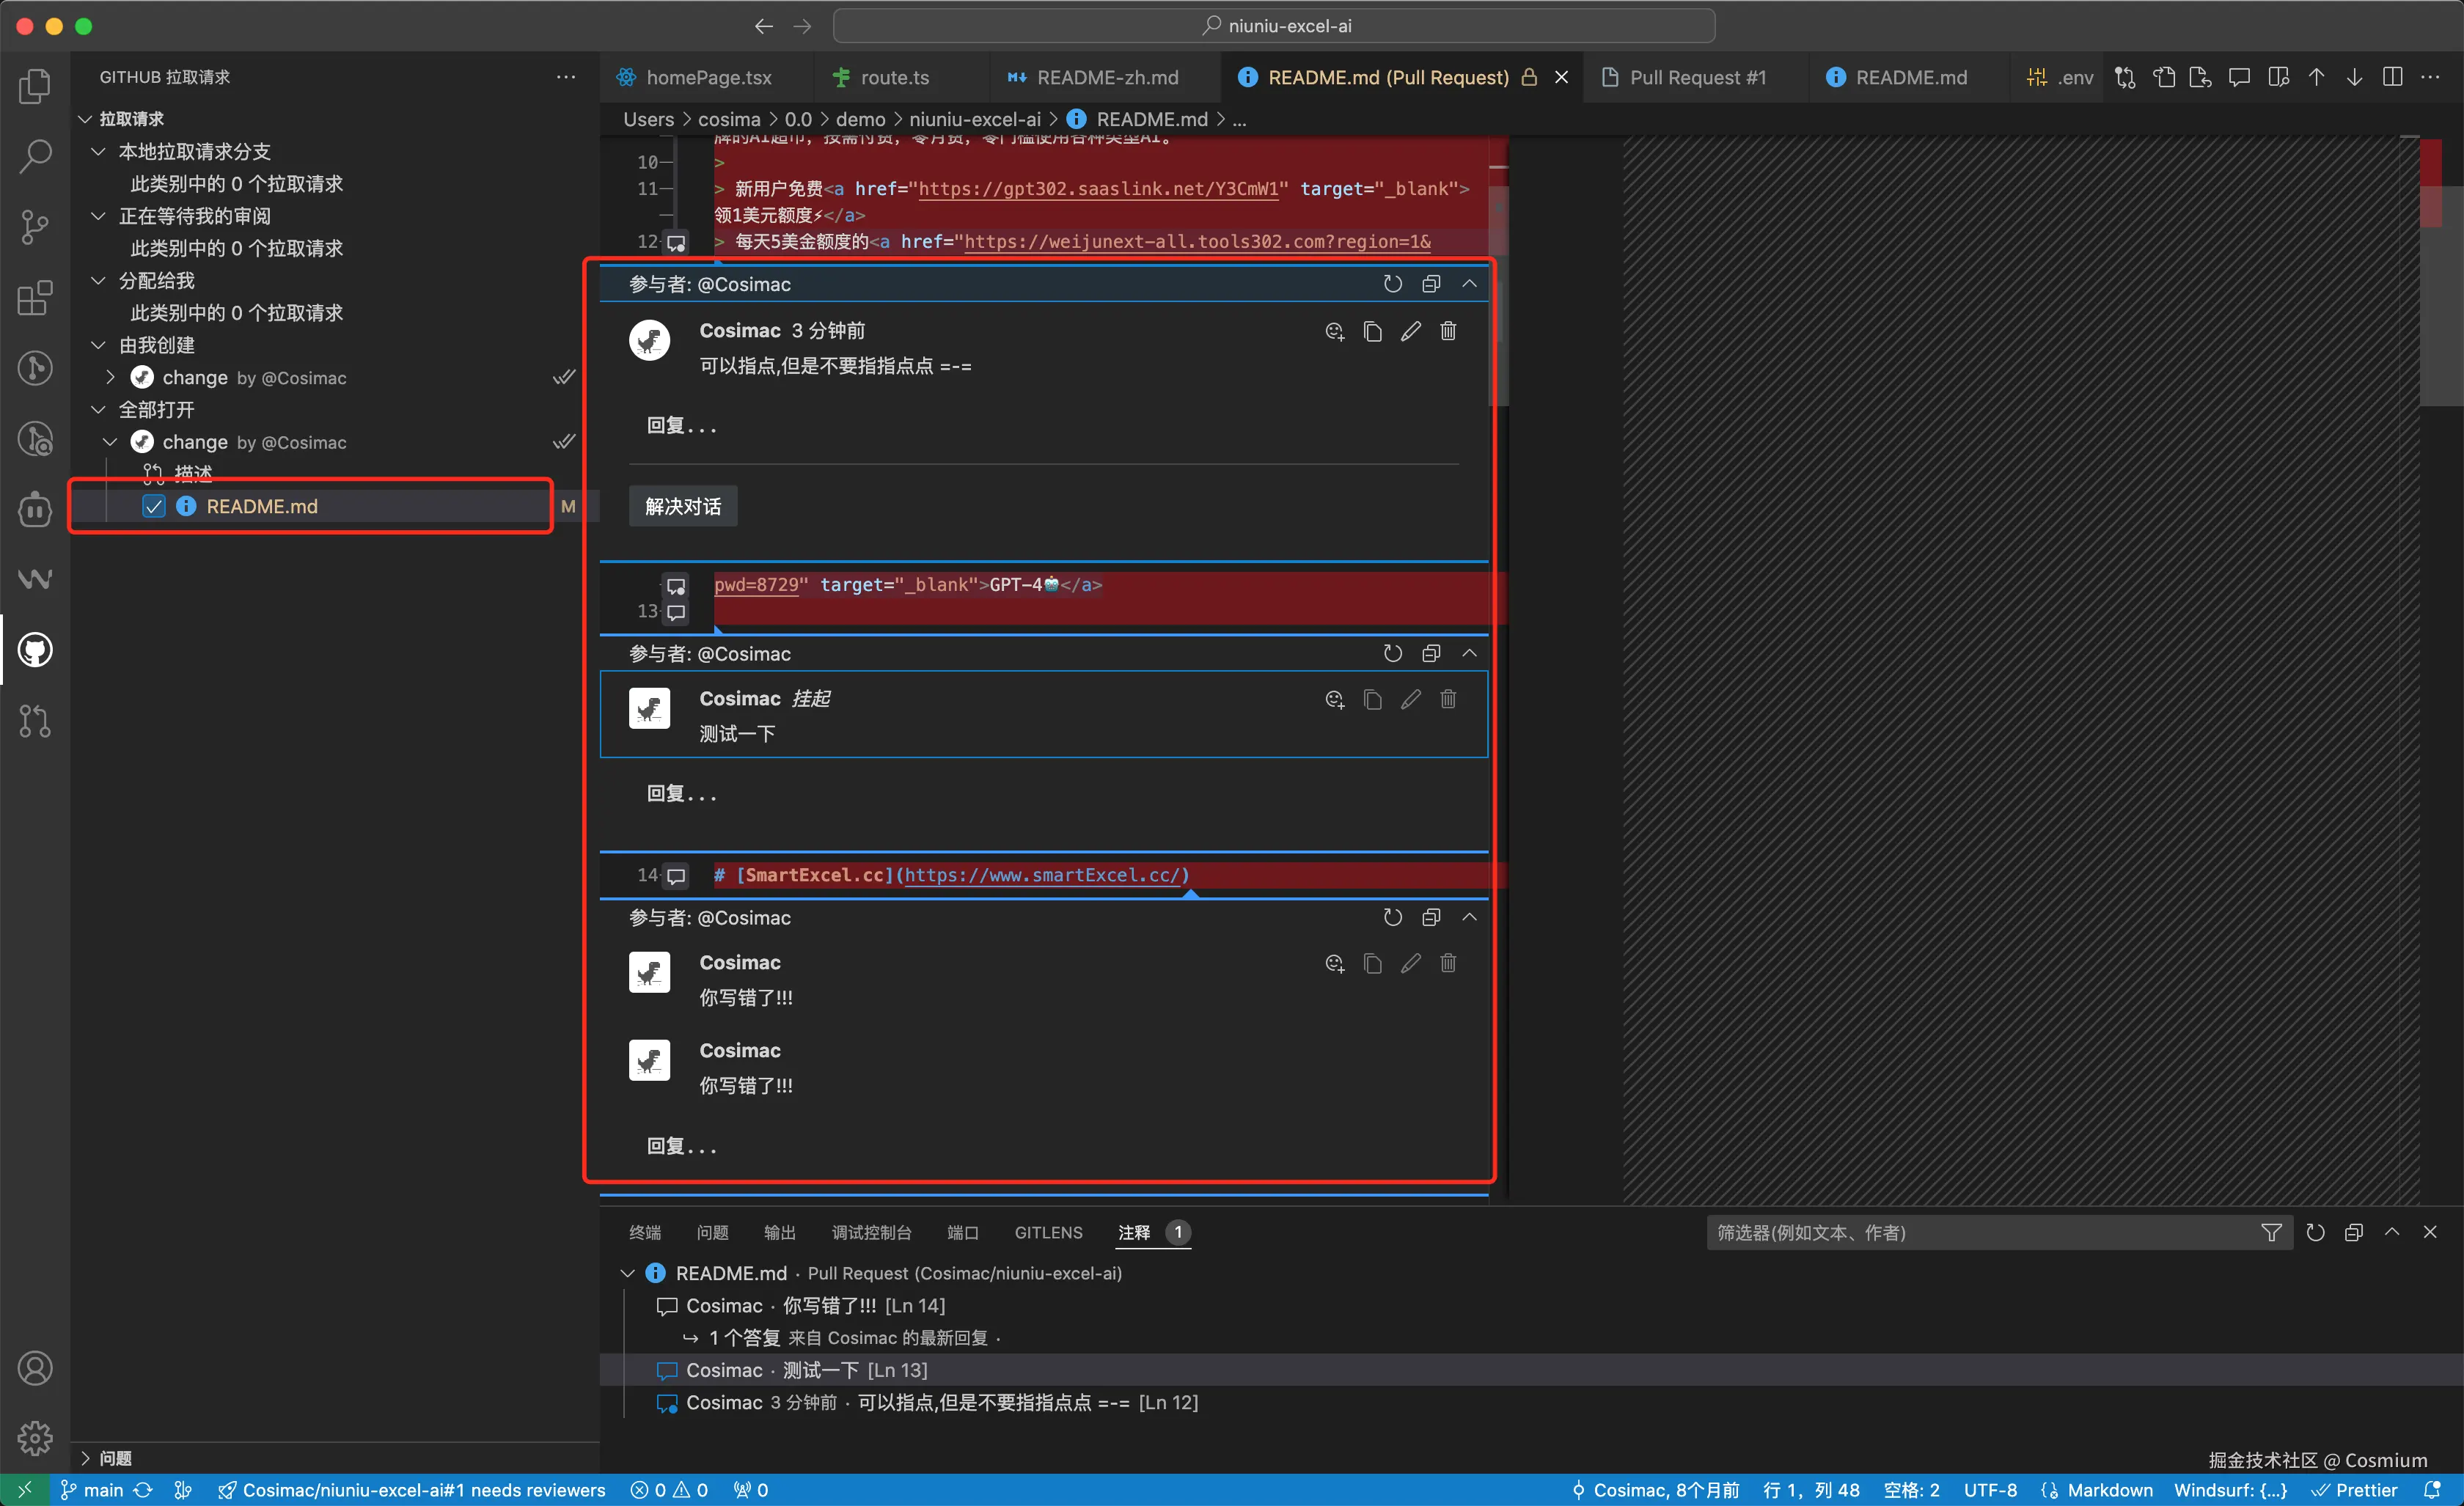Expand the '本地拉取请求分支' tree item

[98, 151]
